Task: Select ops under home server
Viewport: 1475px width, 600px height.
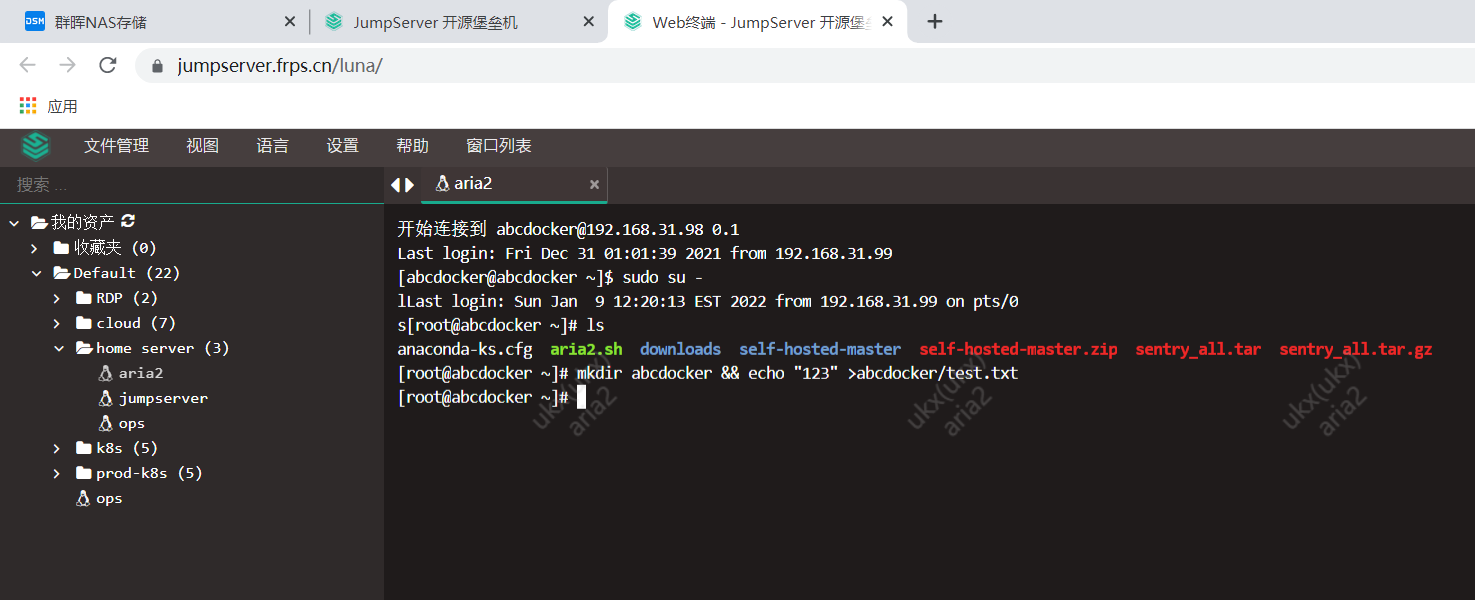Action: coord(132,423)
